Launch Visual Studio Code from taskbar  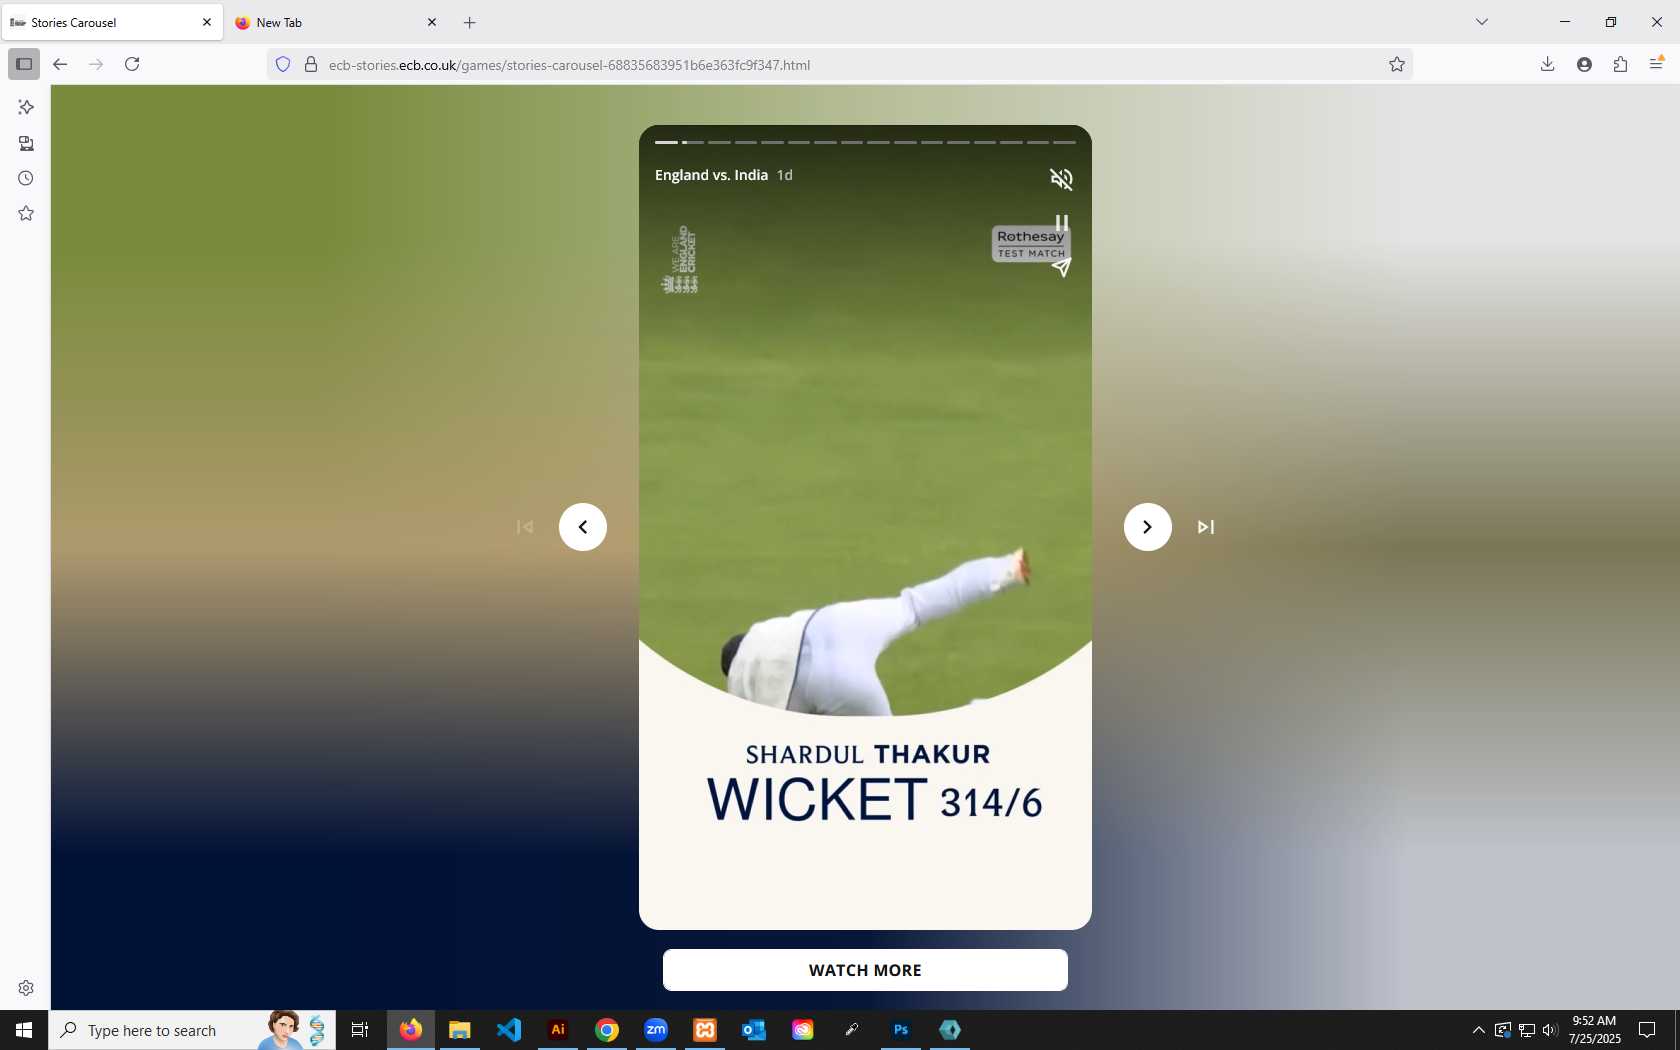(509, 1030)
